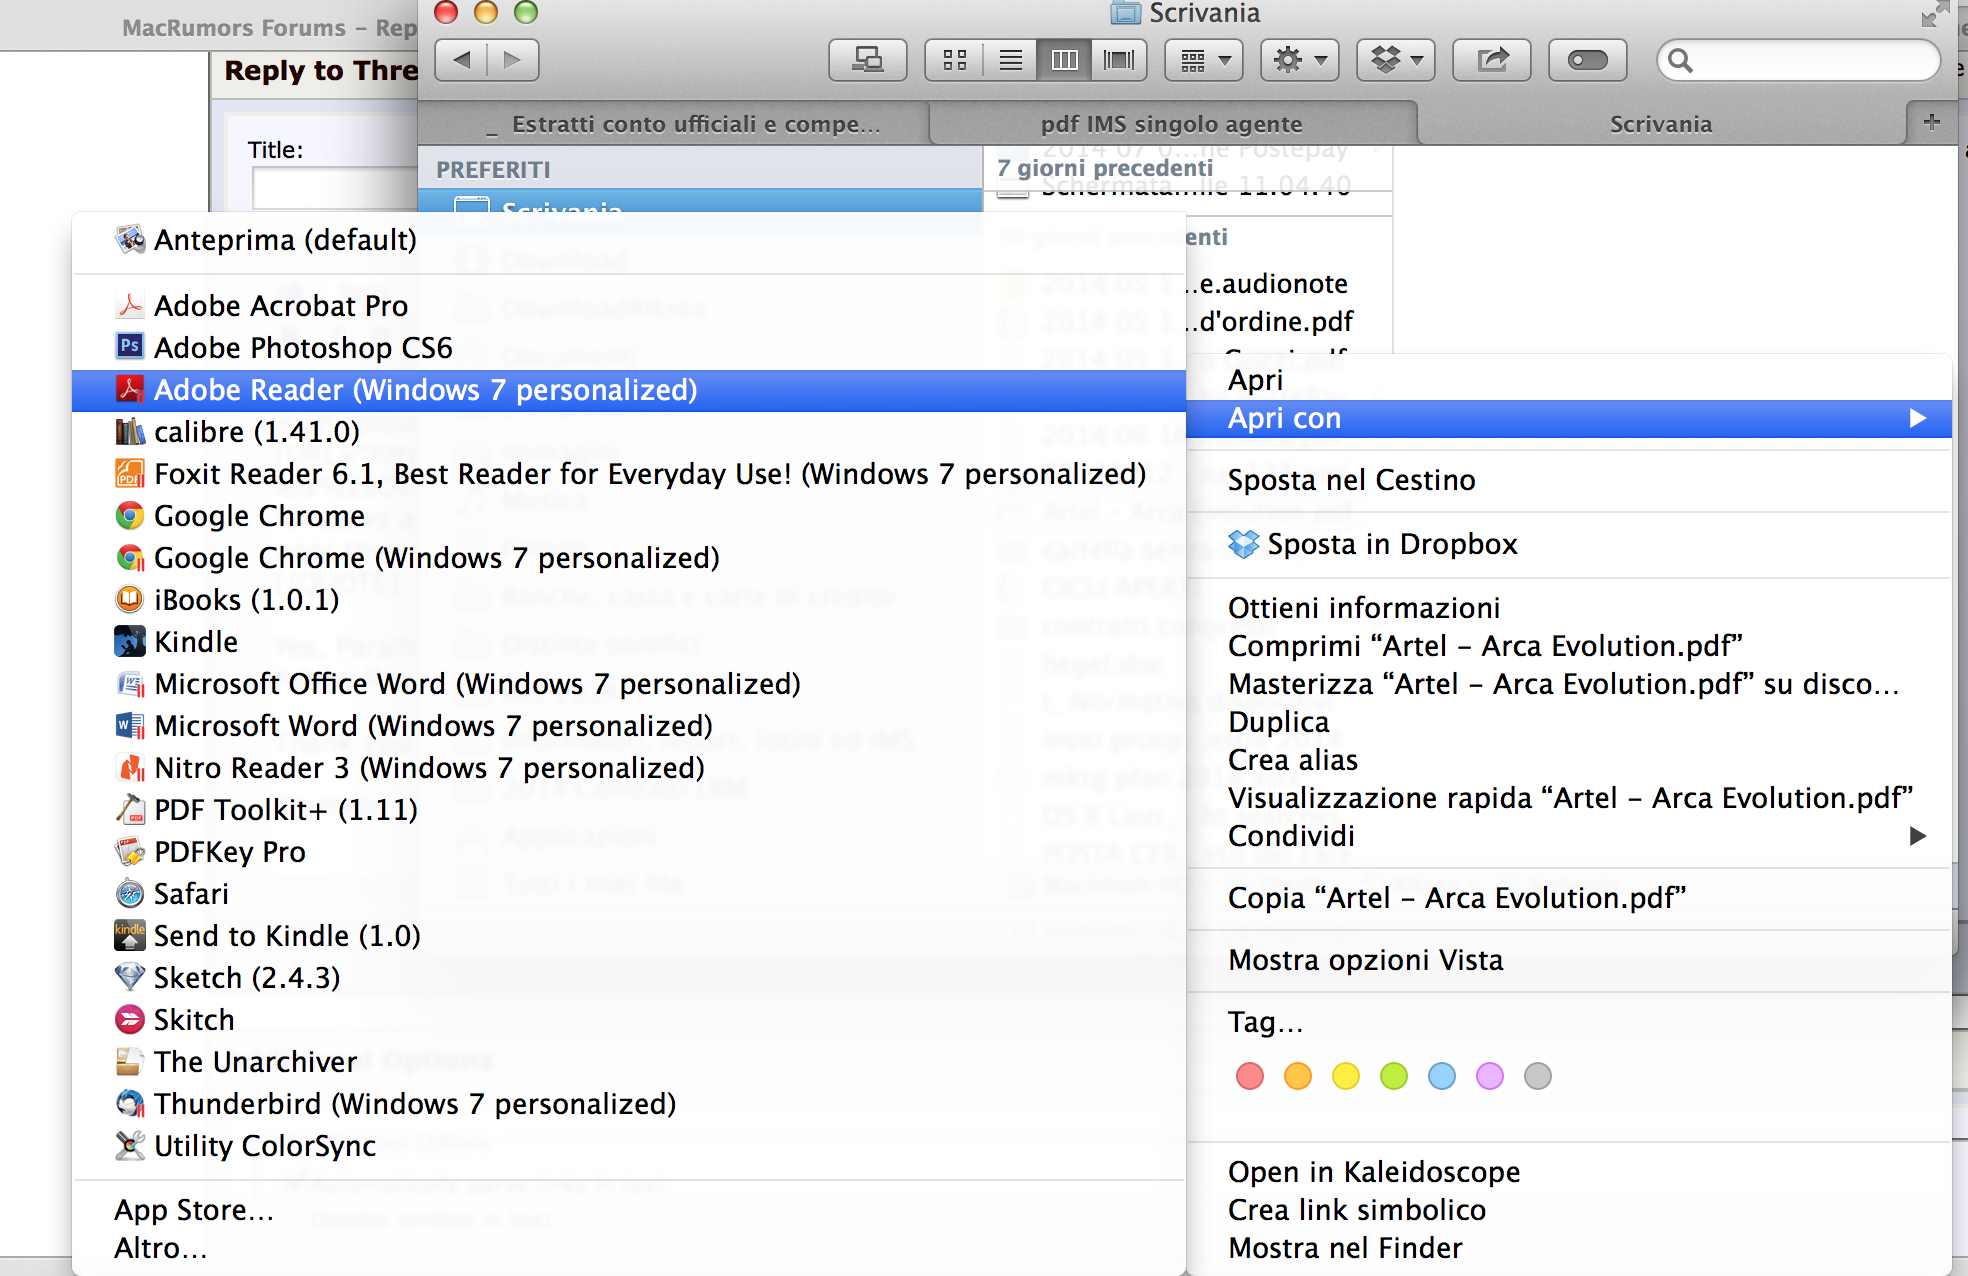The height and width of the screenshot is (1276, 1968).
Task: Open with Adobe Reader (Windows 7 personalized)
Action: pos(629,390)
